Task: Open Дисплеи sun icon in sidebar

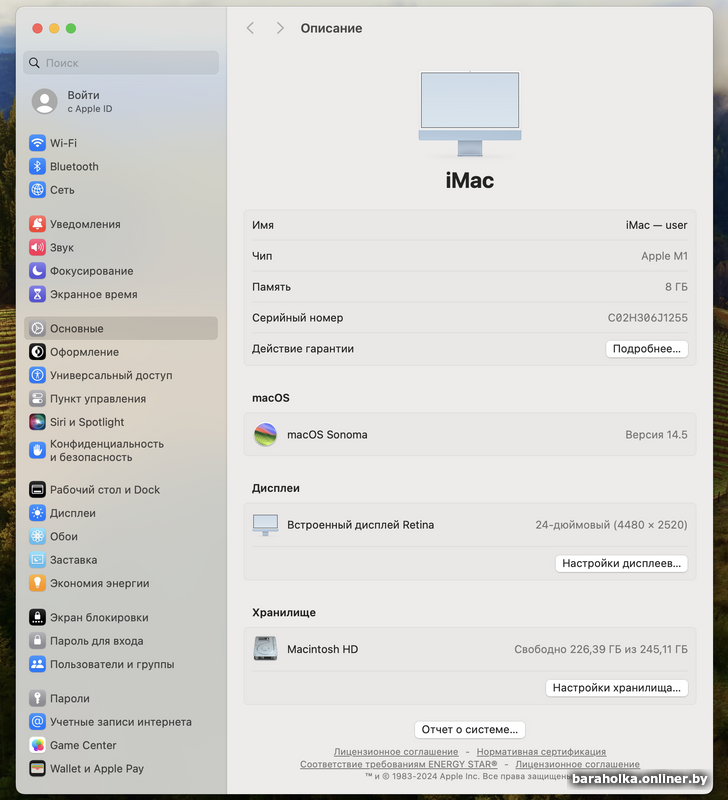Action: (x=37, y=513)
